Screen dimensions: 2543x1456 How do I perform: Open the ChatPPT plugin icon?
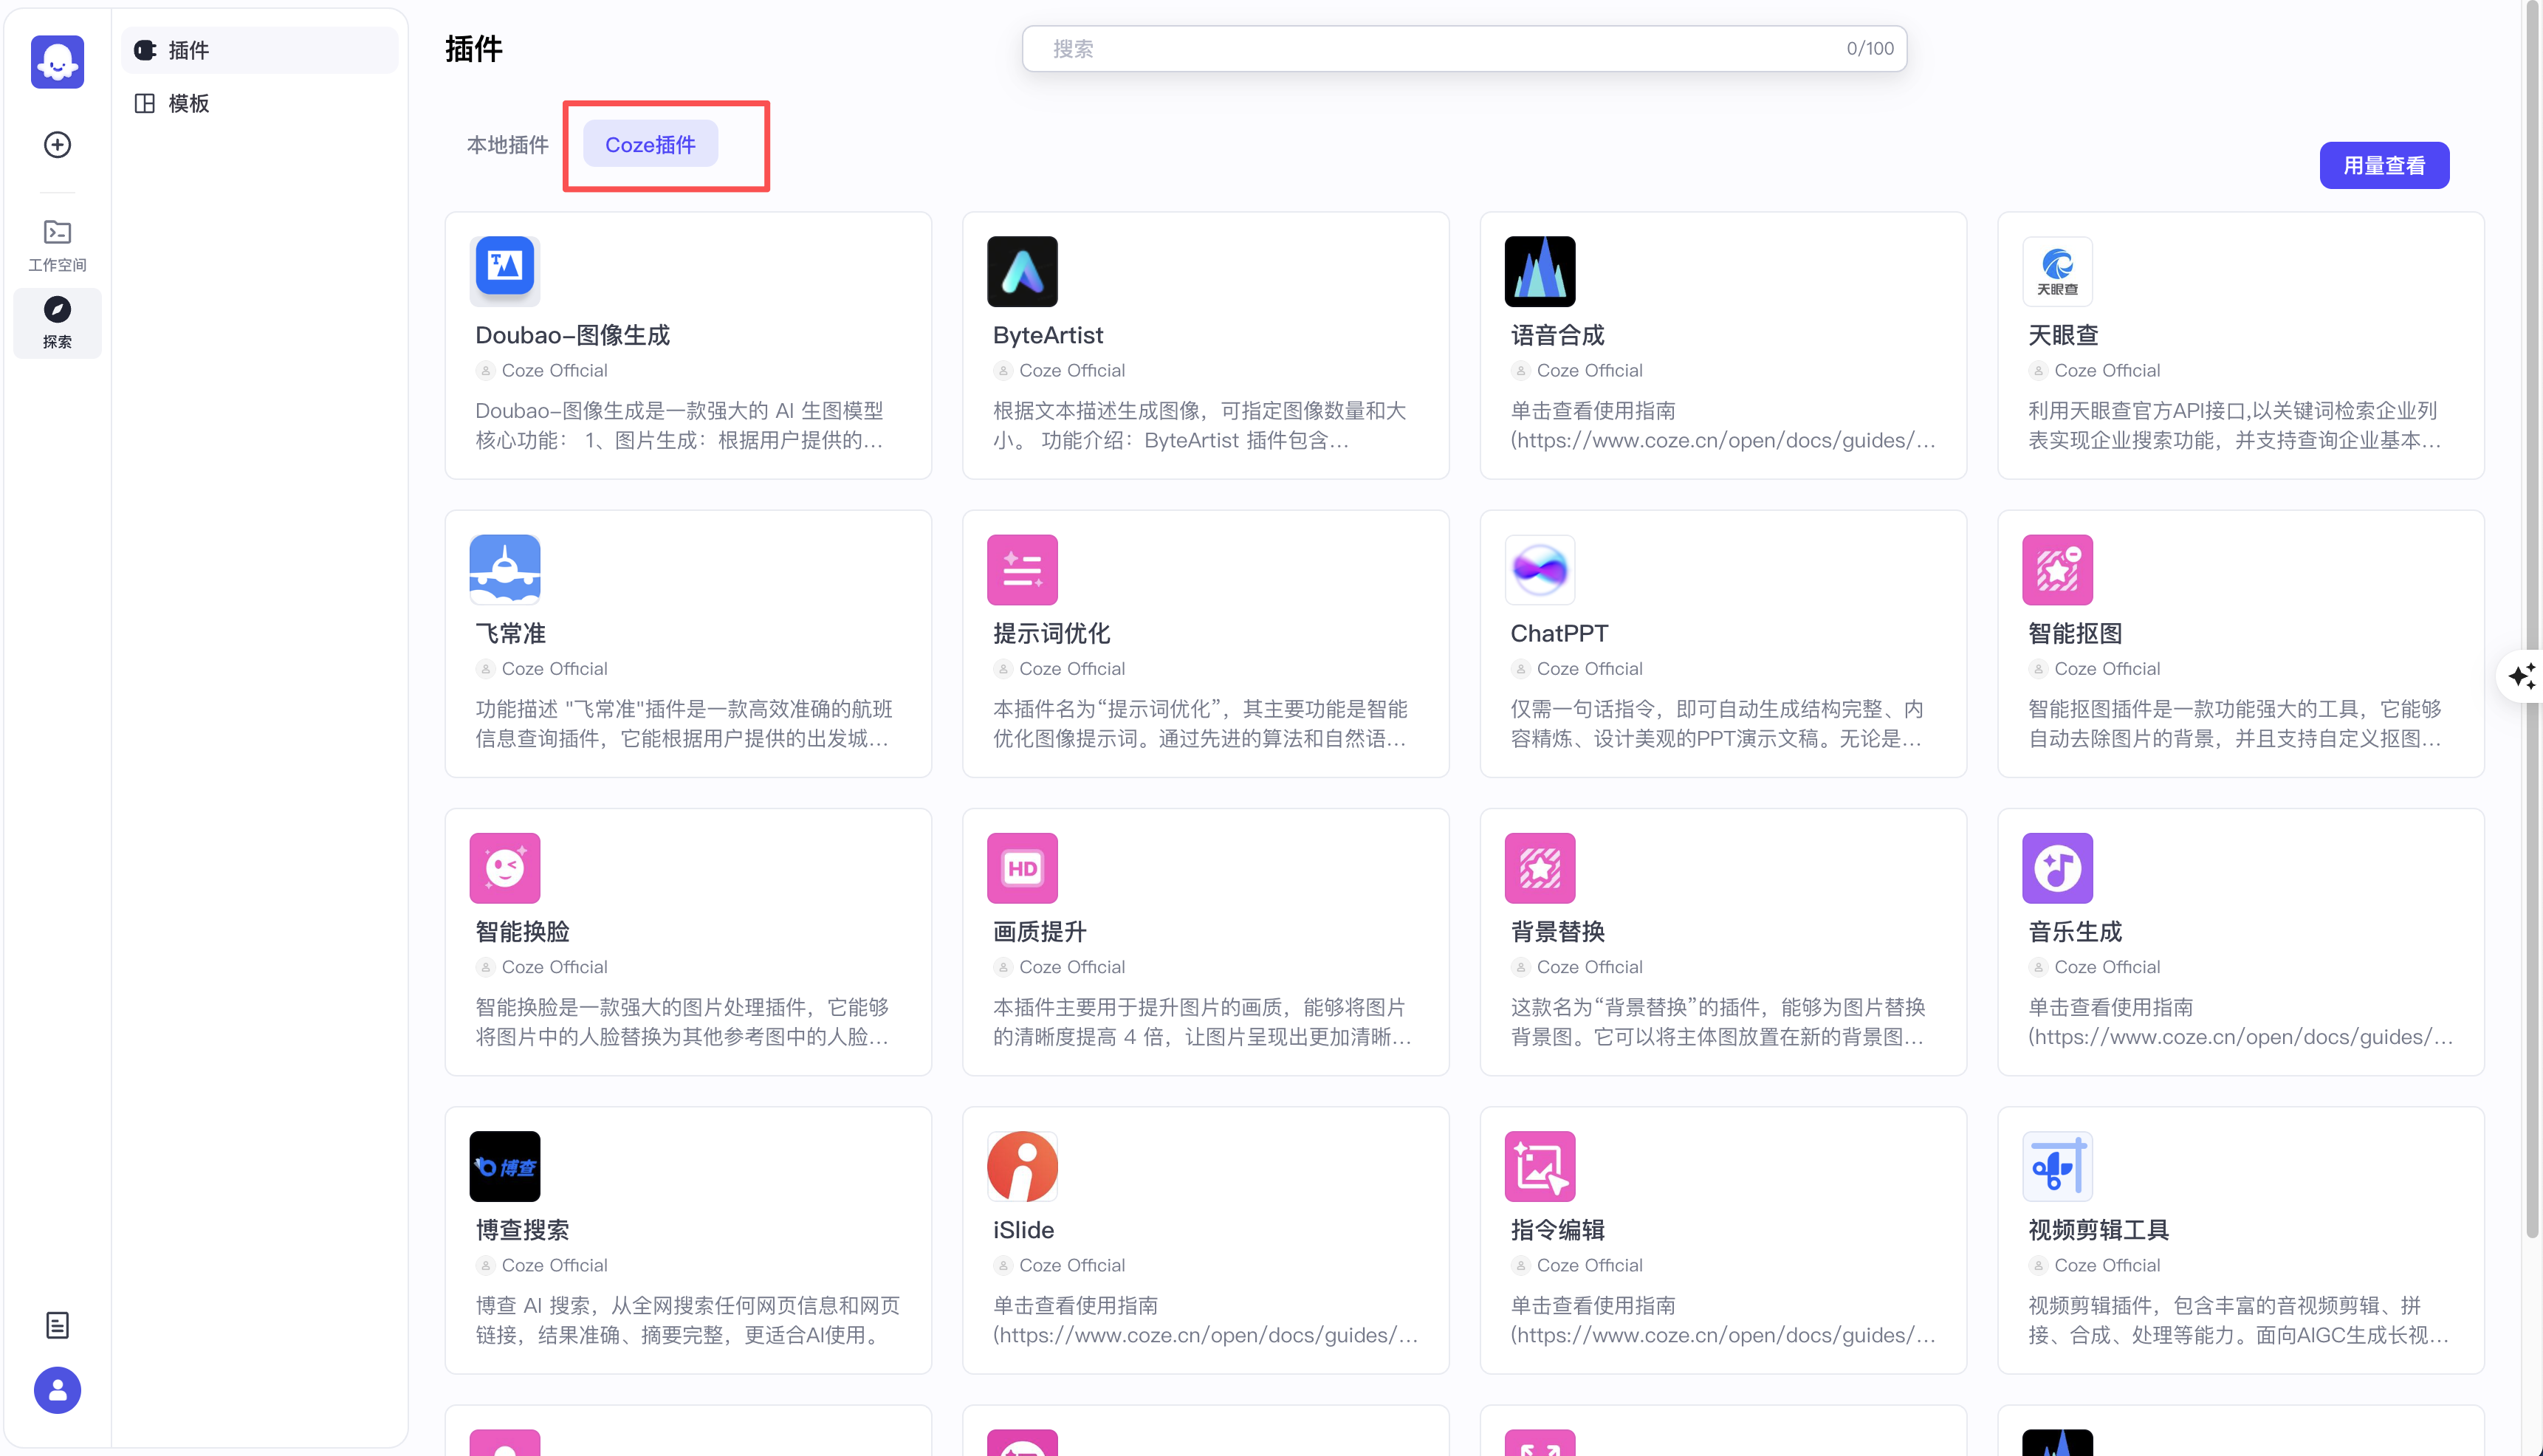(1539, 569)
